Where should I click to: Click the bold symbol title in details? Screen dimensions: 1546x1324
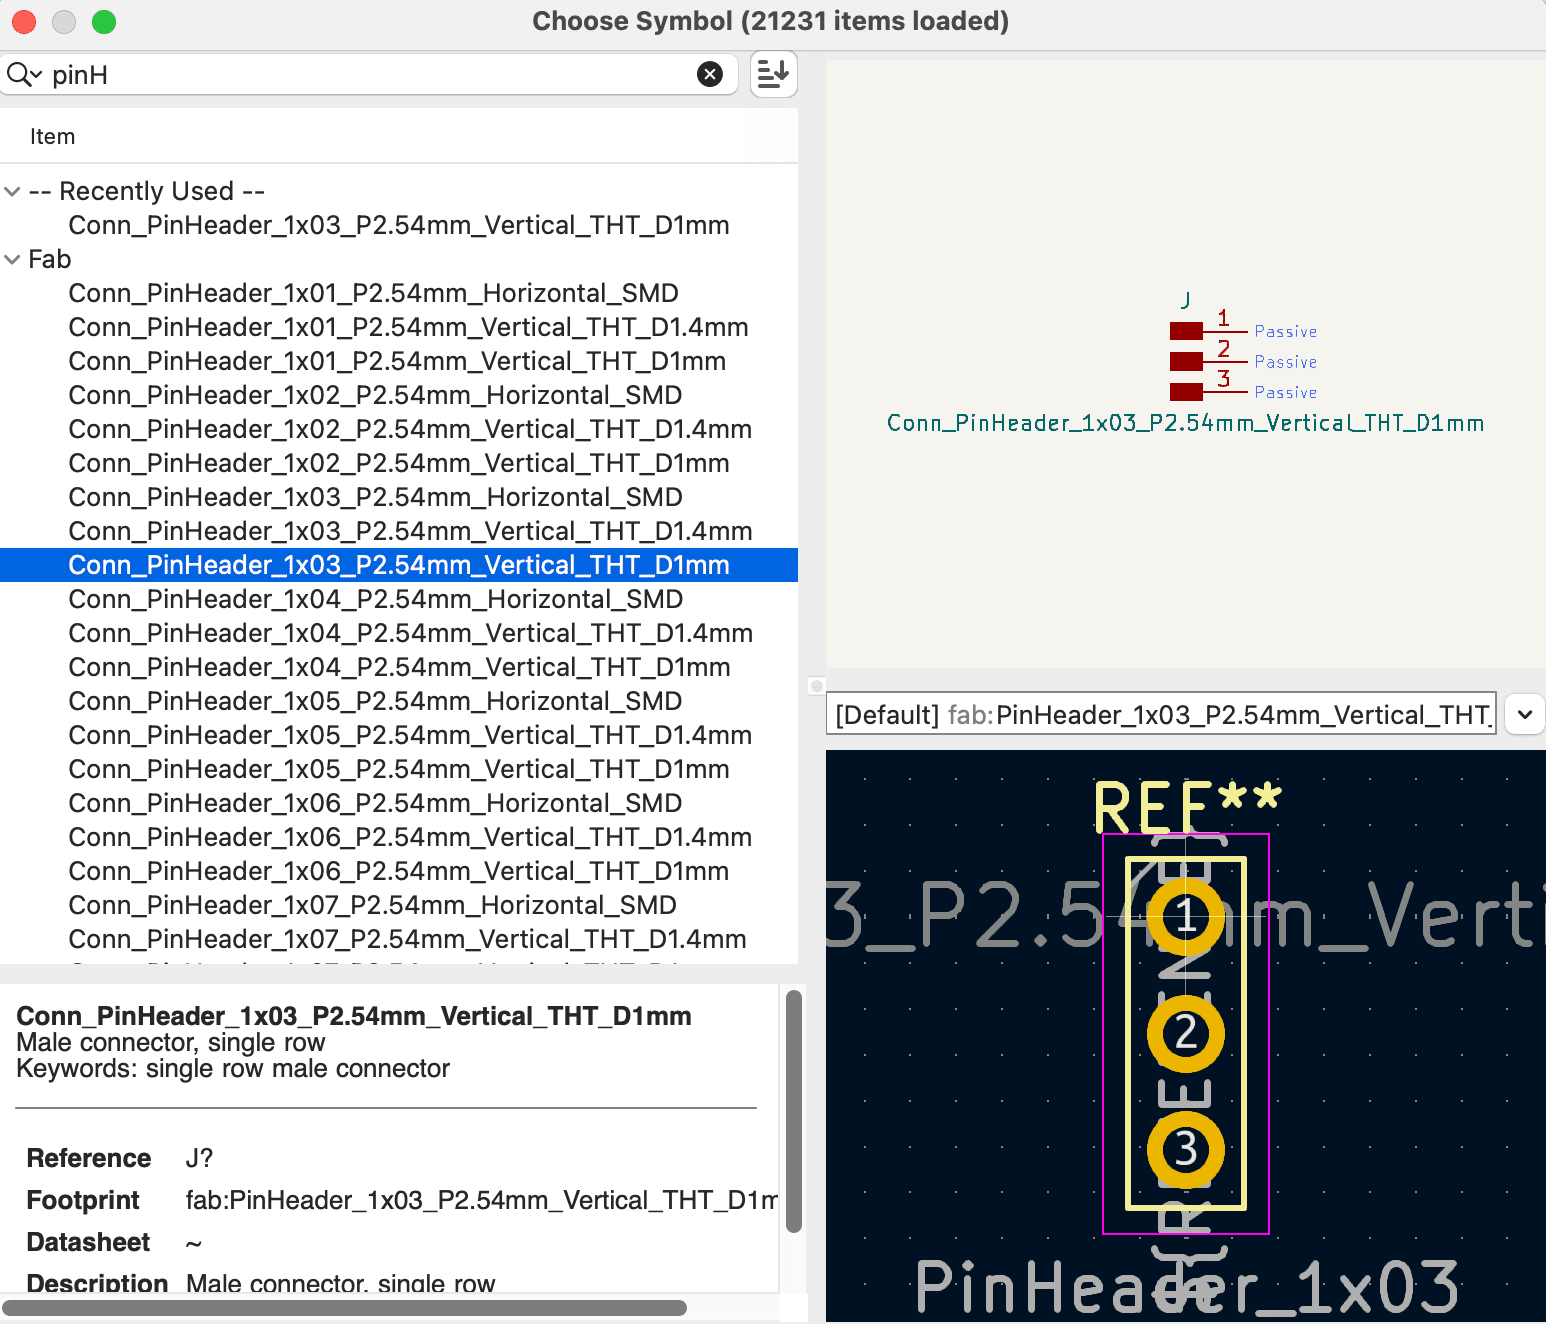354,1016
